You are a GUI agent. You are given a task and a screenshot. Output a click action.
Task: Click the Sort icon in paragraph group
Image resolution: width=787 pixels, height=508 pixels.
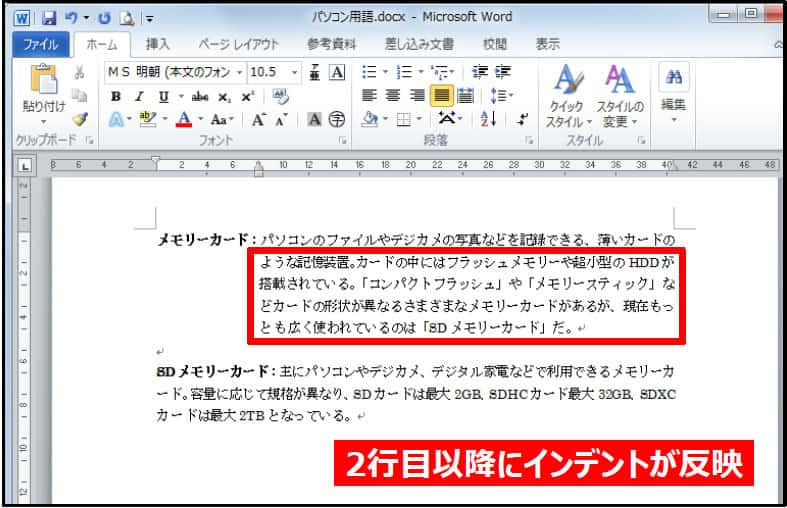coord(489,118)
